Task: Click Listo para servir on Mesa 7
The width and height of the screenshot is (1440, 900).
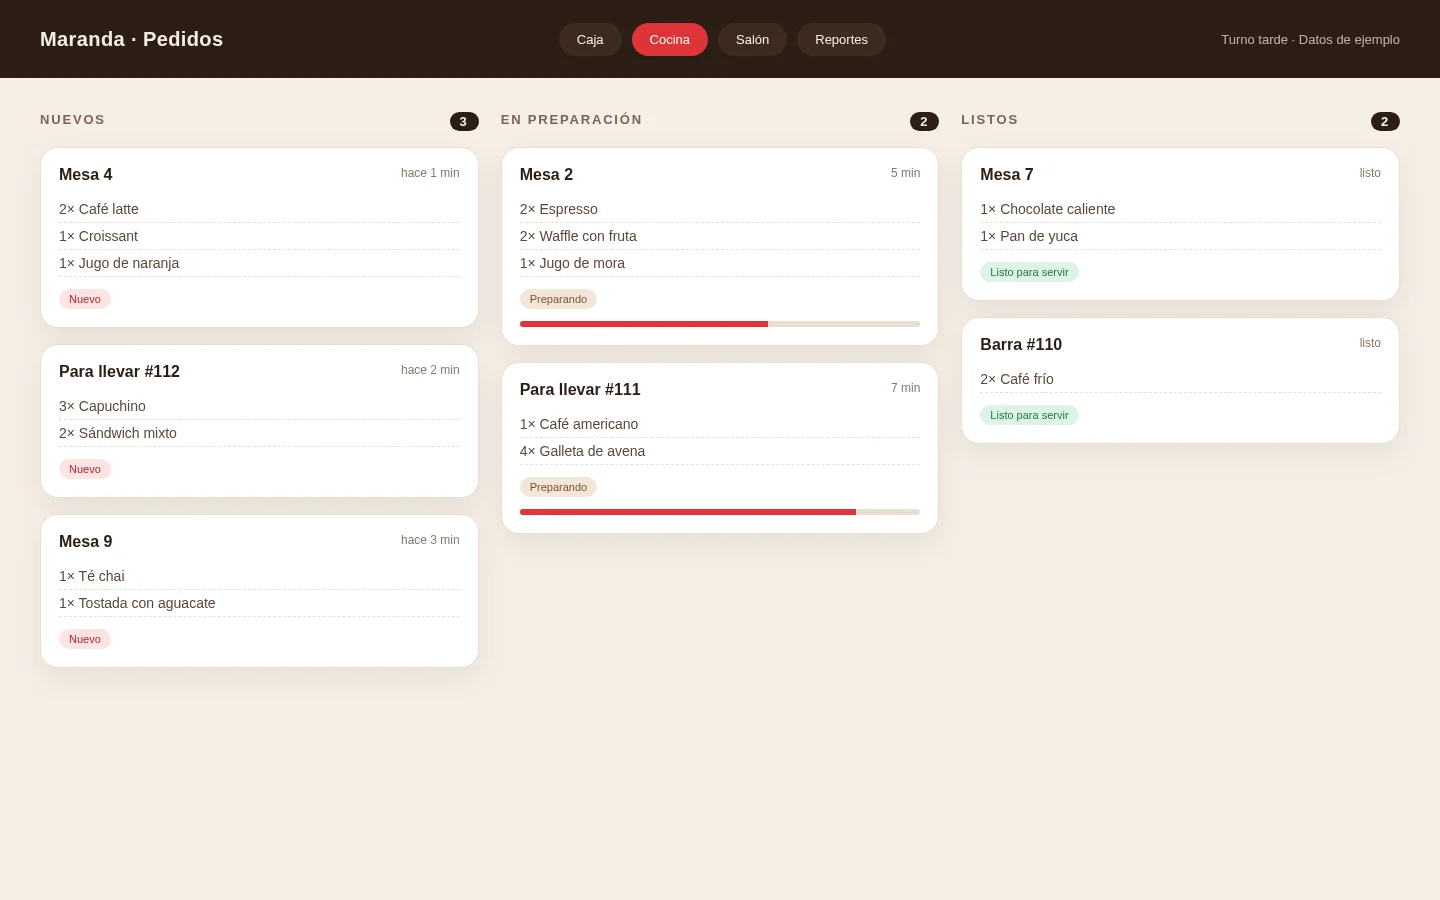Action: (x=1029, y=272)
